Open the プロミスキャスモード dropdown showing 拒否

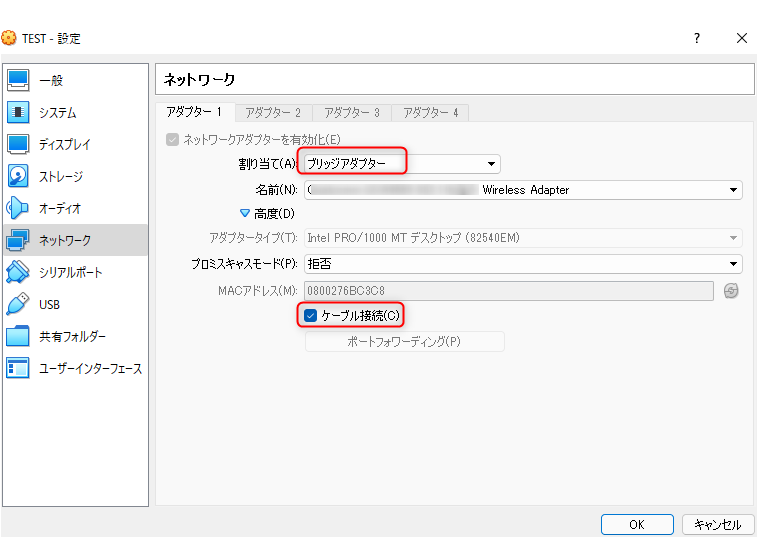(x=523, y=264)
